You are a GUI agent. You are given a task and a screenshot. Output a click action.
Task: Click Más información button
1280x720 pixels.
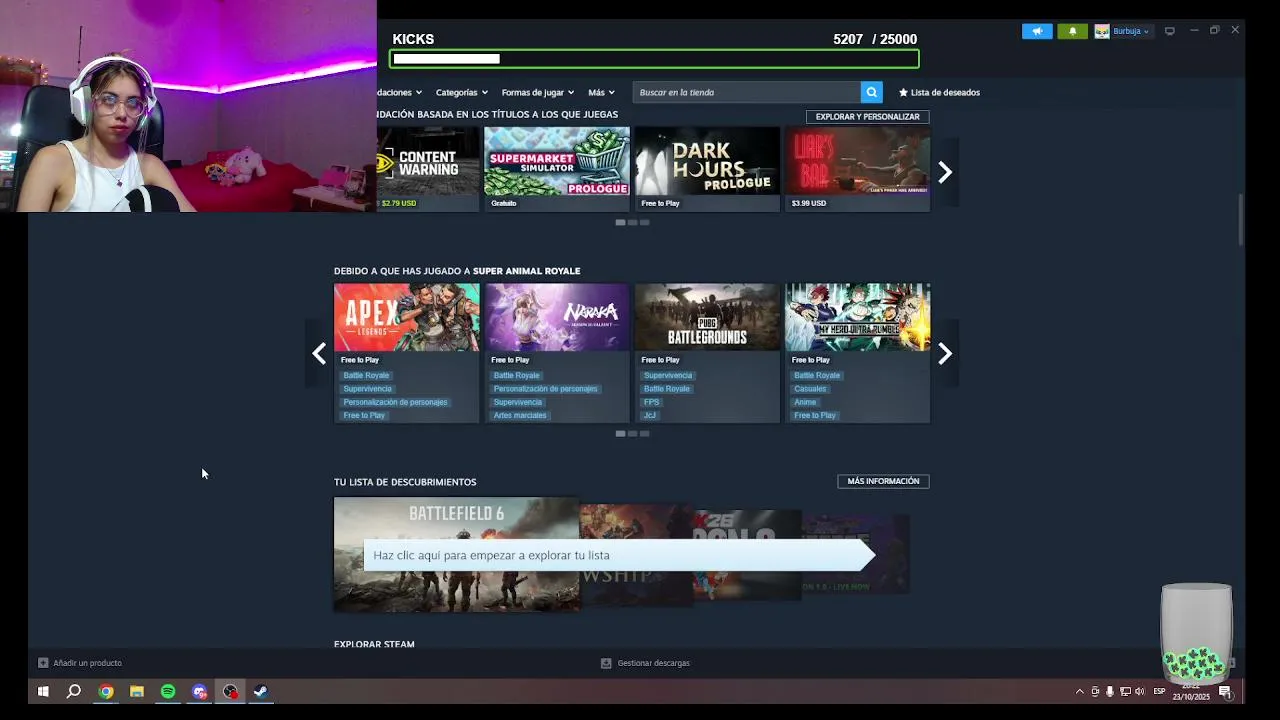click(x=883, y=481)
